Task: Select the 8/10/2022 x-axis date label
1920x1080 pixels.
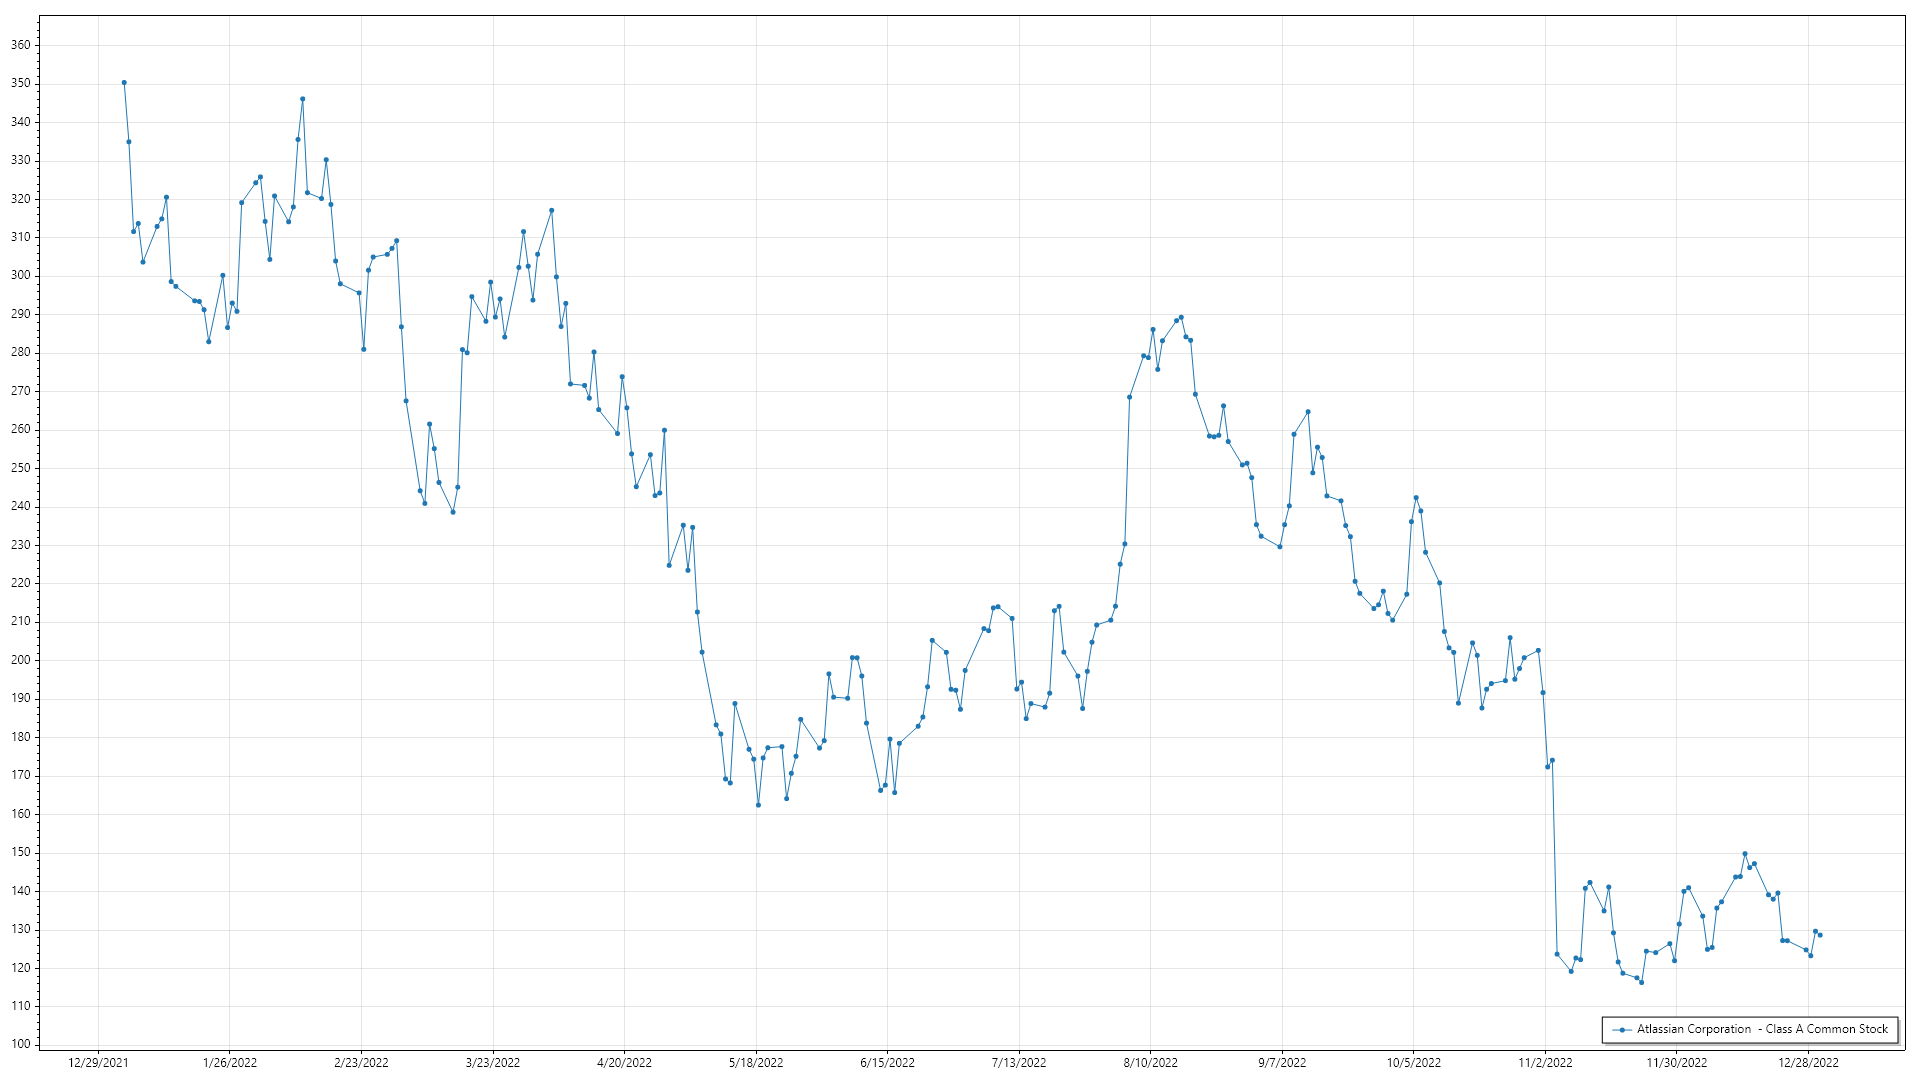Action: click(1150, 1063)
